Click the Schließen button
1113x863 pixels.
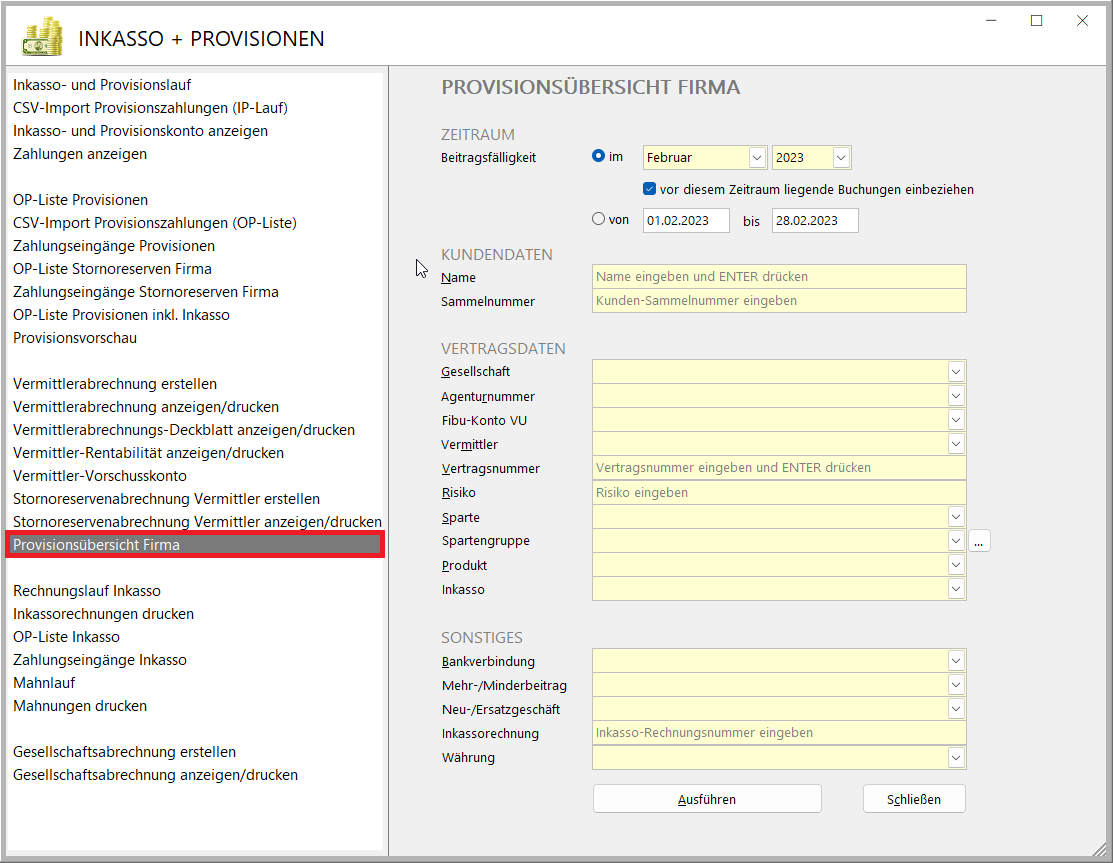tap(914, 799)
